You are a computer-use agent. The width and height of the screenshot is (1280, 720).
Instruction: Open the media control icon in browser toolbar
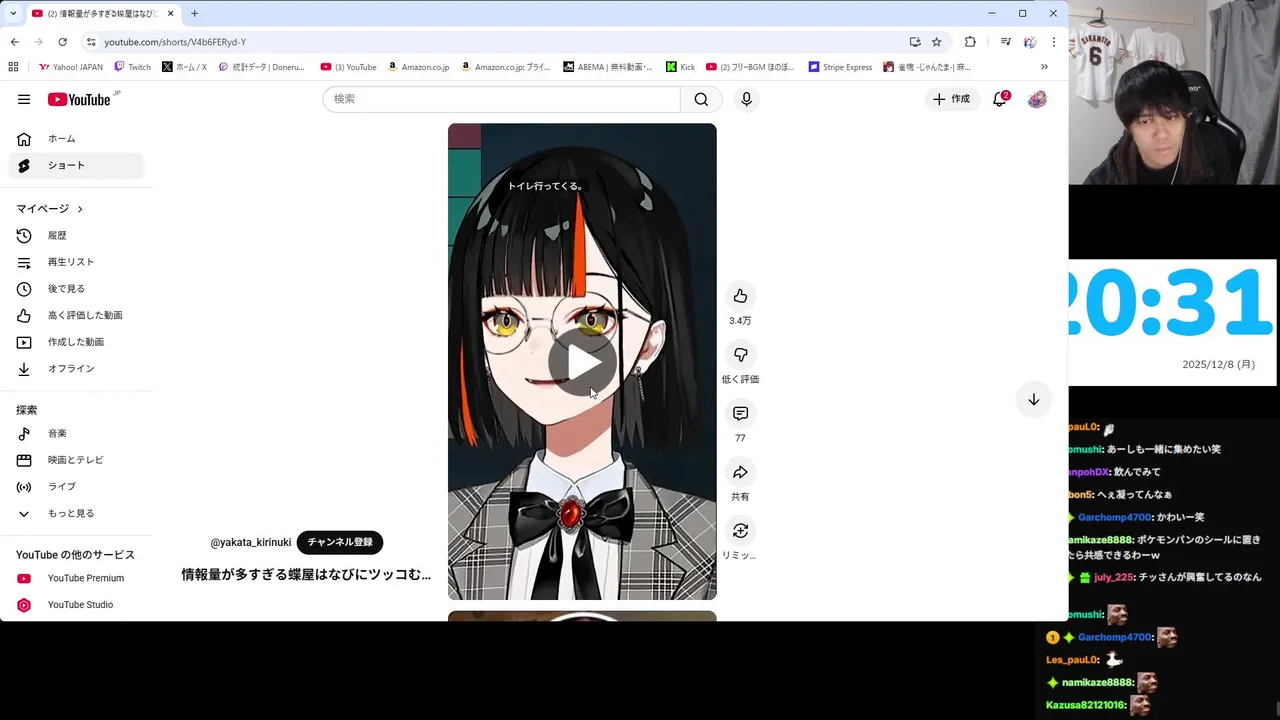coord(1005,42)
